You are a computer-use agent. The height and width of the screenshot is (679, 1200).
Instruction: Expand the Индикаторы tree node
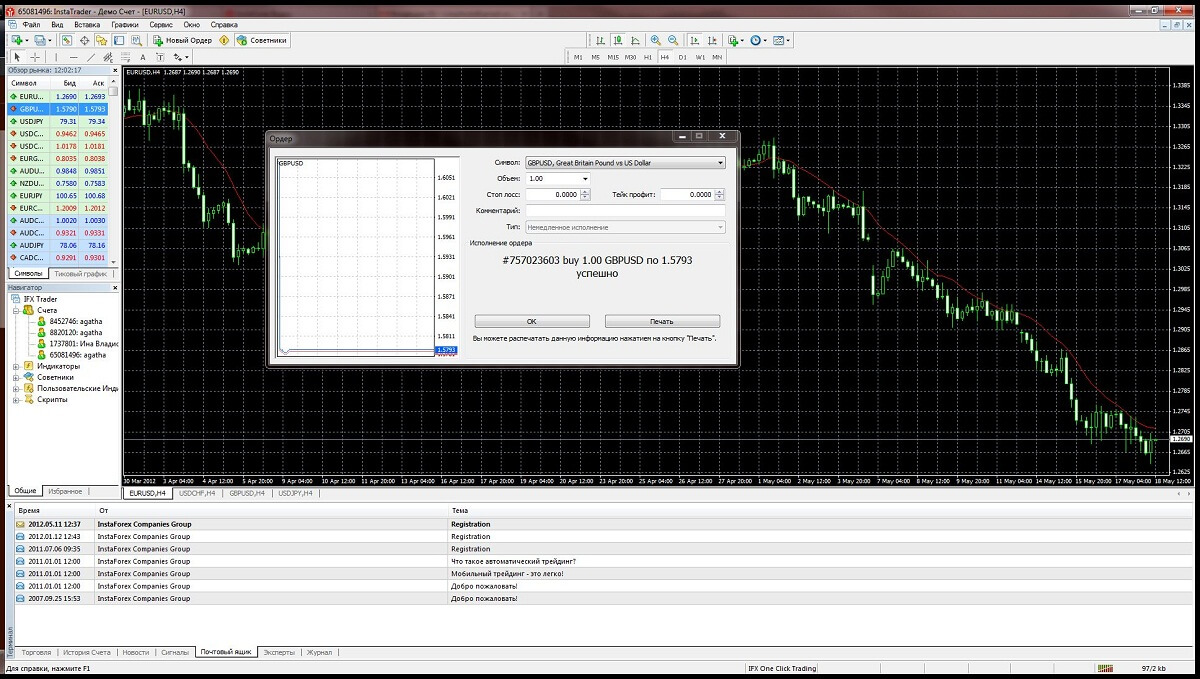pos(16,366)
